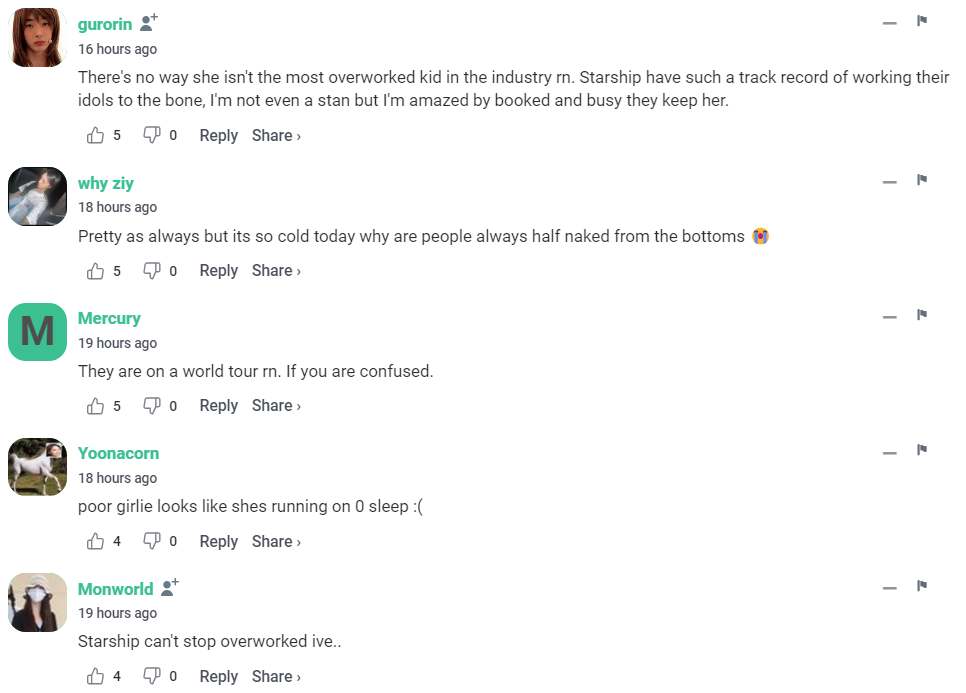This screenshot has width=966, height=693.
Task: Expand Share options on gurorin's comment
Action: pyautogui.click(x=276, y=135)
